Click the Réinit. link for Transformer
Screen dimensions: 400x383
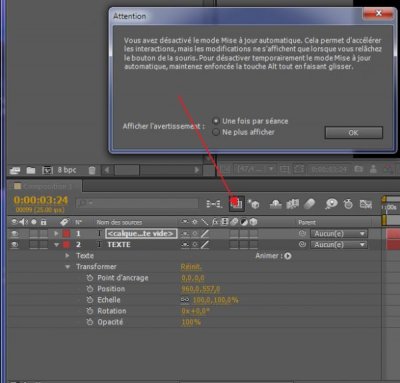[x=191, y=267]
